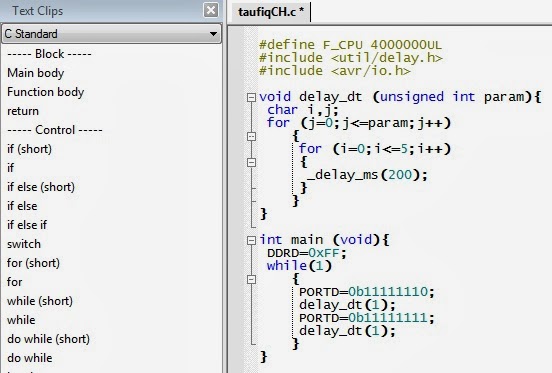Collapse the while(1) block fold marker
The width and height of the screenshot is (552, 373).
click(x=251, y=279)
